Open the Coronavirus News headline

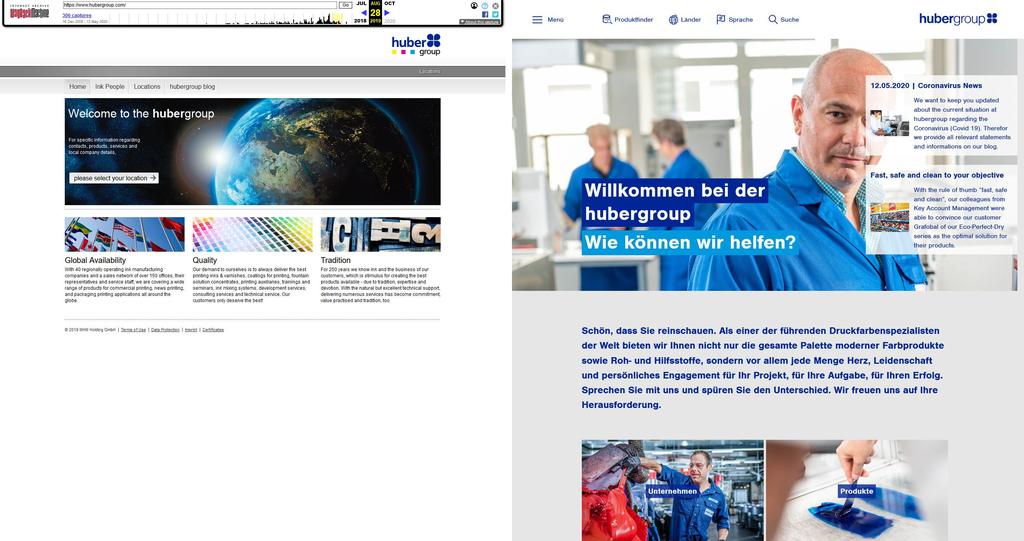(926, 86)
